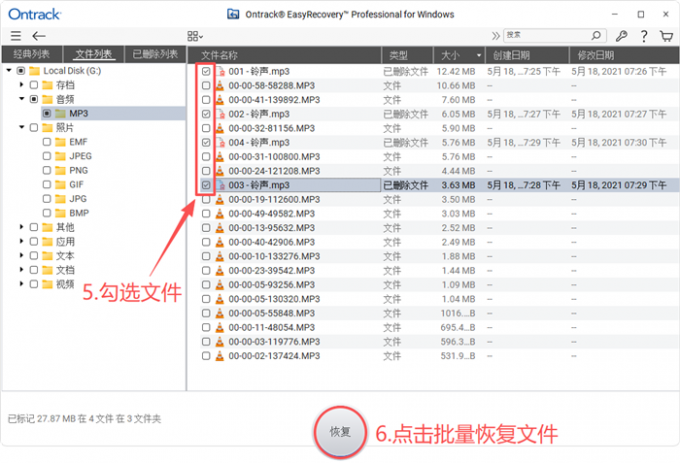Check the PNG folder checkbox
The image size is (680, 463).
tap(47, 170)
